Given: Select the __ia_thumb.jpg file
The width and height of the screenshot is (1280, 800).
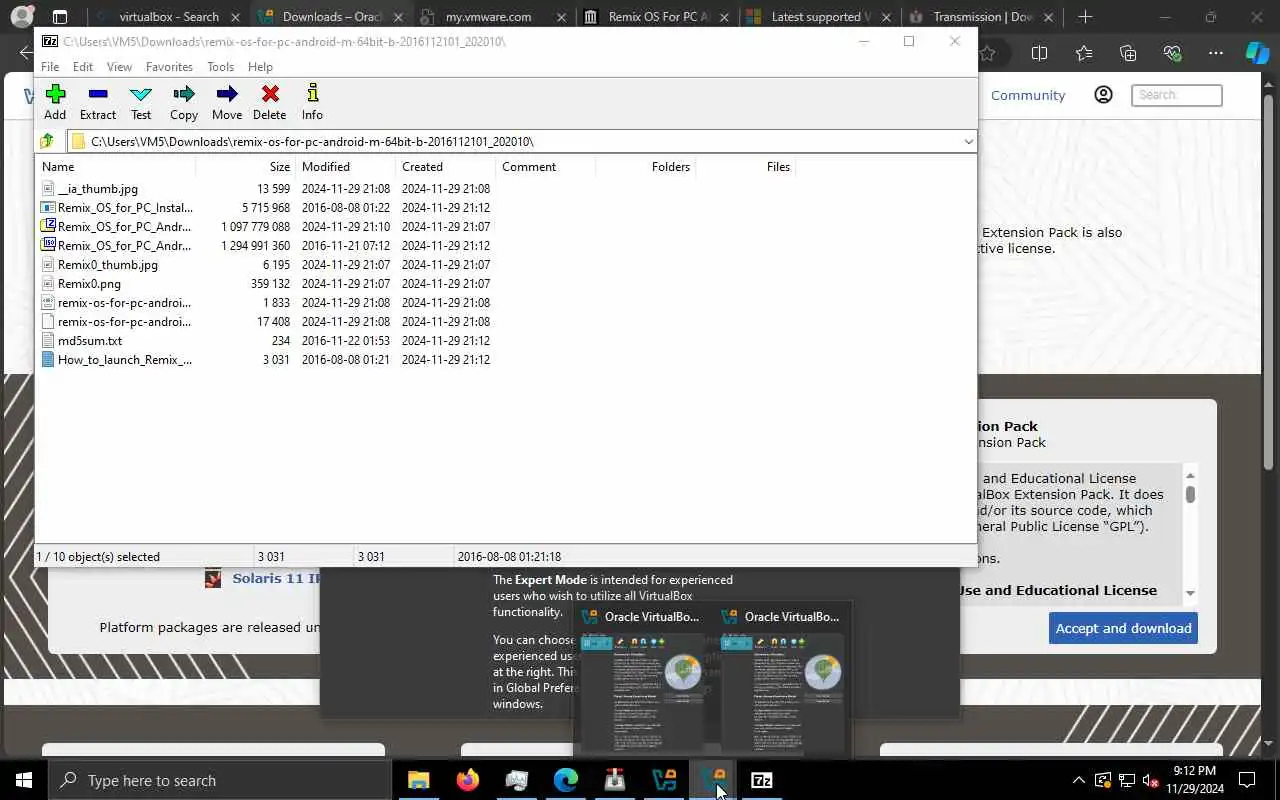Looking at the screenshot, I should [x=97, y=189].
